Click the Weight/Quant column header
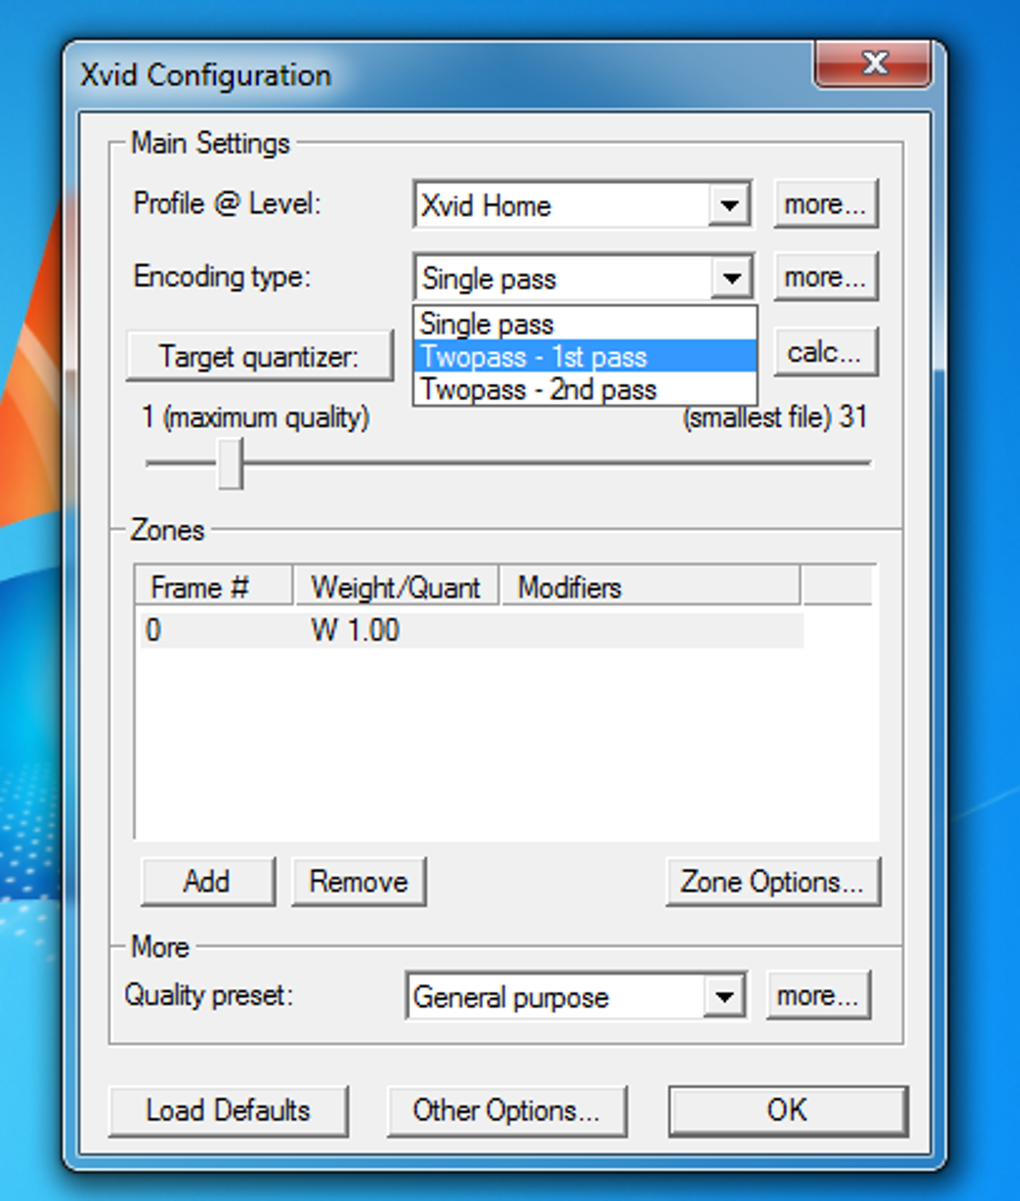Image resolution: width=1020 pixels, height=1201 pixels. 397,587
